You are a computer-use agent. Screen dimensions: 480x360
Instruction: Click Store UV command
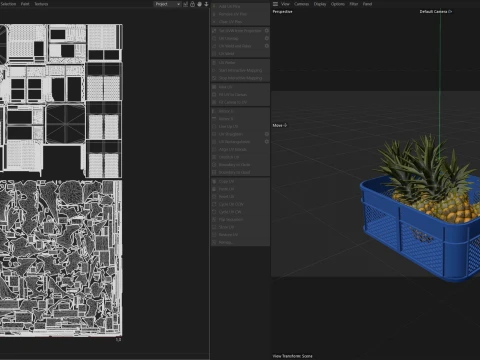click(x=240, y=227)
